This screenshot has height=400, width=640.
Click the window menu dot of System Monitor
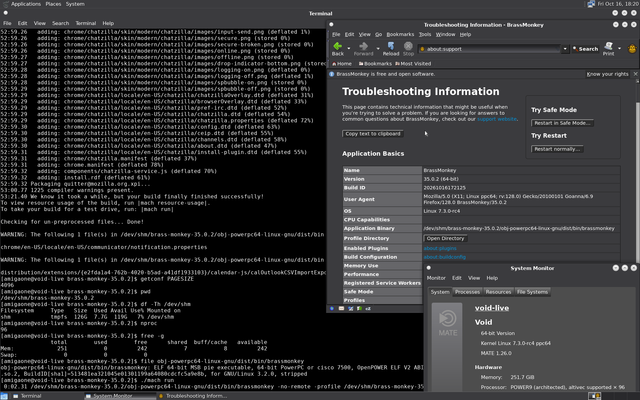(429, 268)
